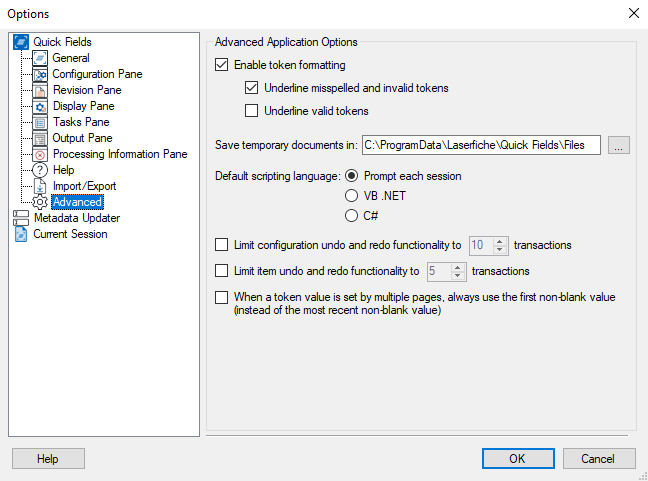Click the Metadata Updater icon
648x481 pixels.
click(21, 218)
